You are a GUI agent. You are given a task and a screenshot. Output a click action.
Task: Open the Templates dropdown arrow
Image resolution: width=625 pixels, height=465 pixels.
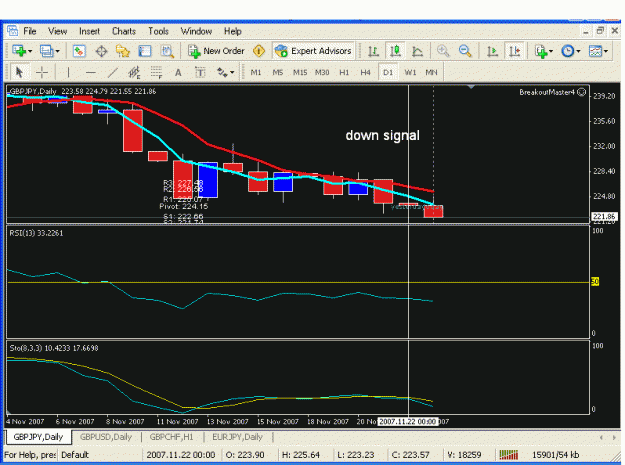[606, 51]
